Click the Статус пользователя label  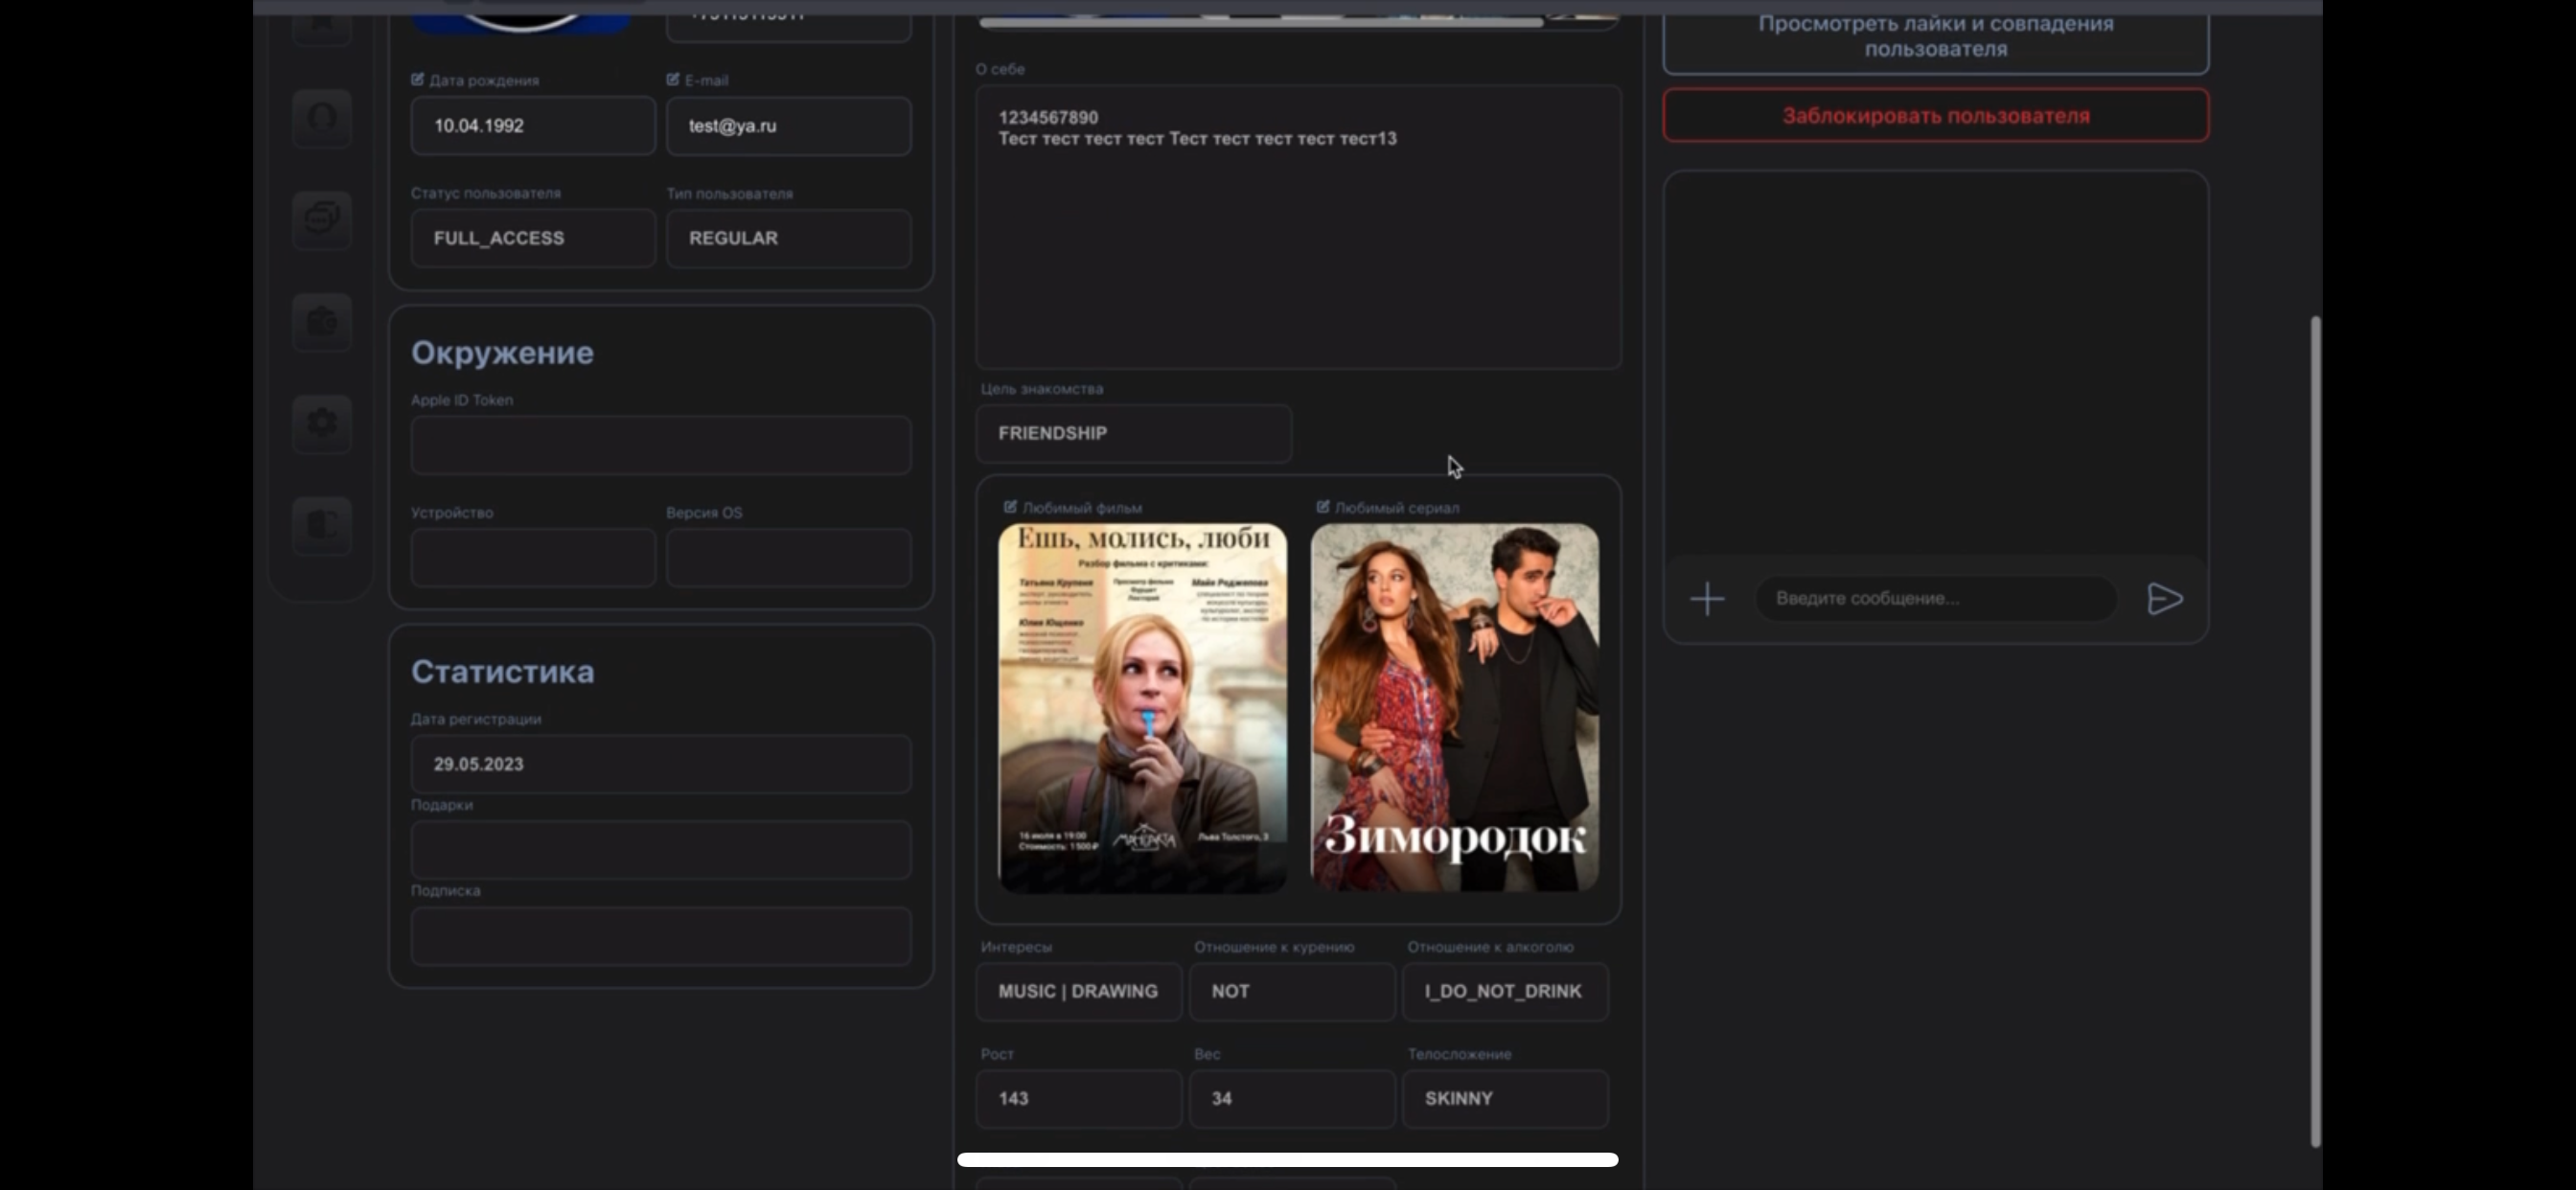tap(486, 193)
